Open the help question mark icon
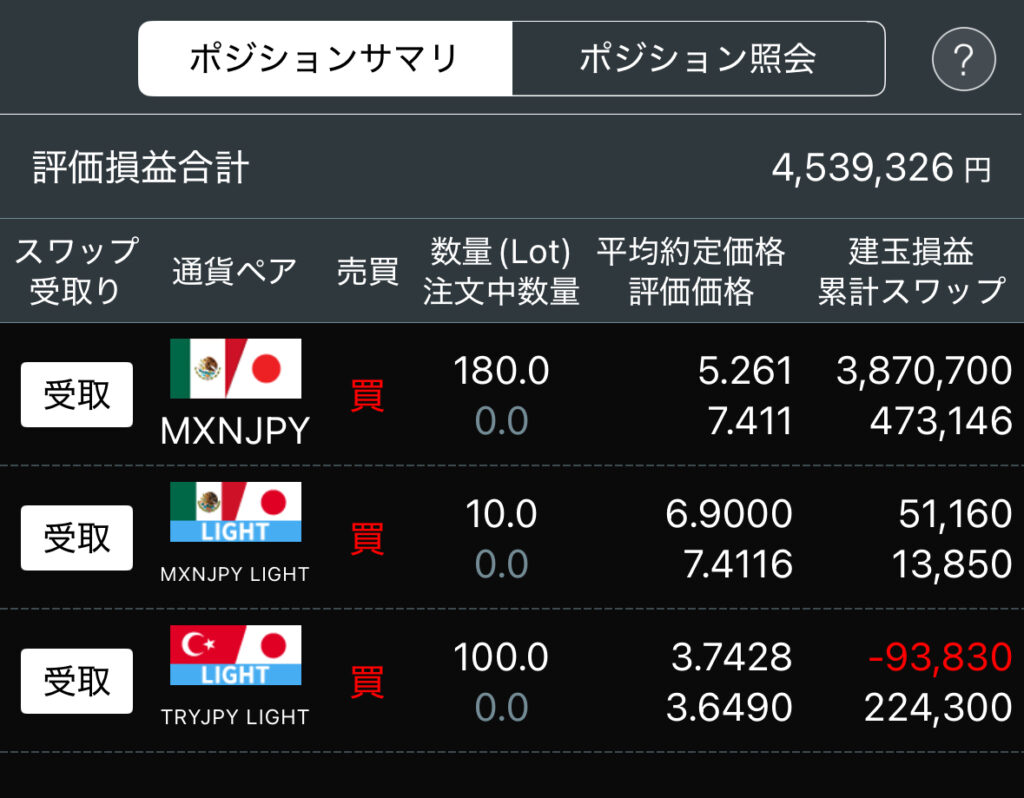The image size is (1024, 798). tap(963, 59)
